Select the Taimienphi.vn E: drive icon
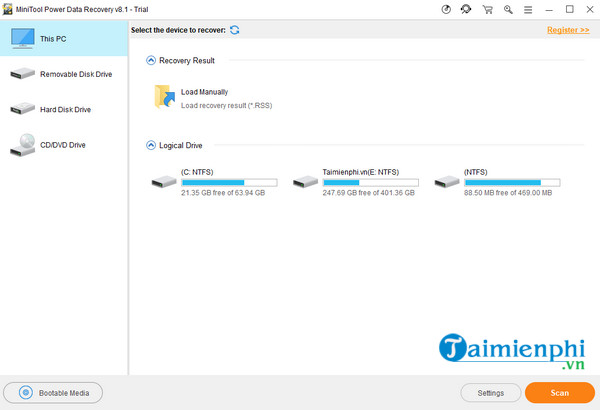Viewport: 600px width, 410px height. [x=305, y=182]
